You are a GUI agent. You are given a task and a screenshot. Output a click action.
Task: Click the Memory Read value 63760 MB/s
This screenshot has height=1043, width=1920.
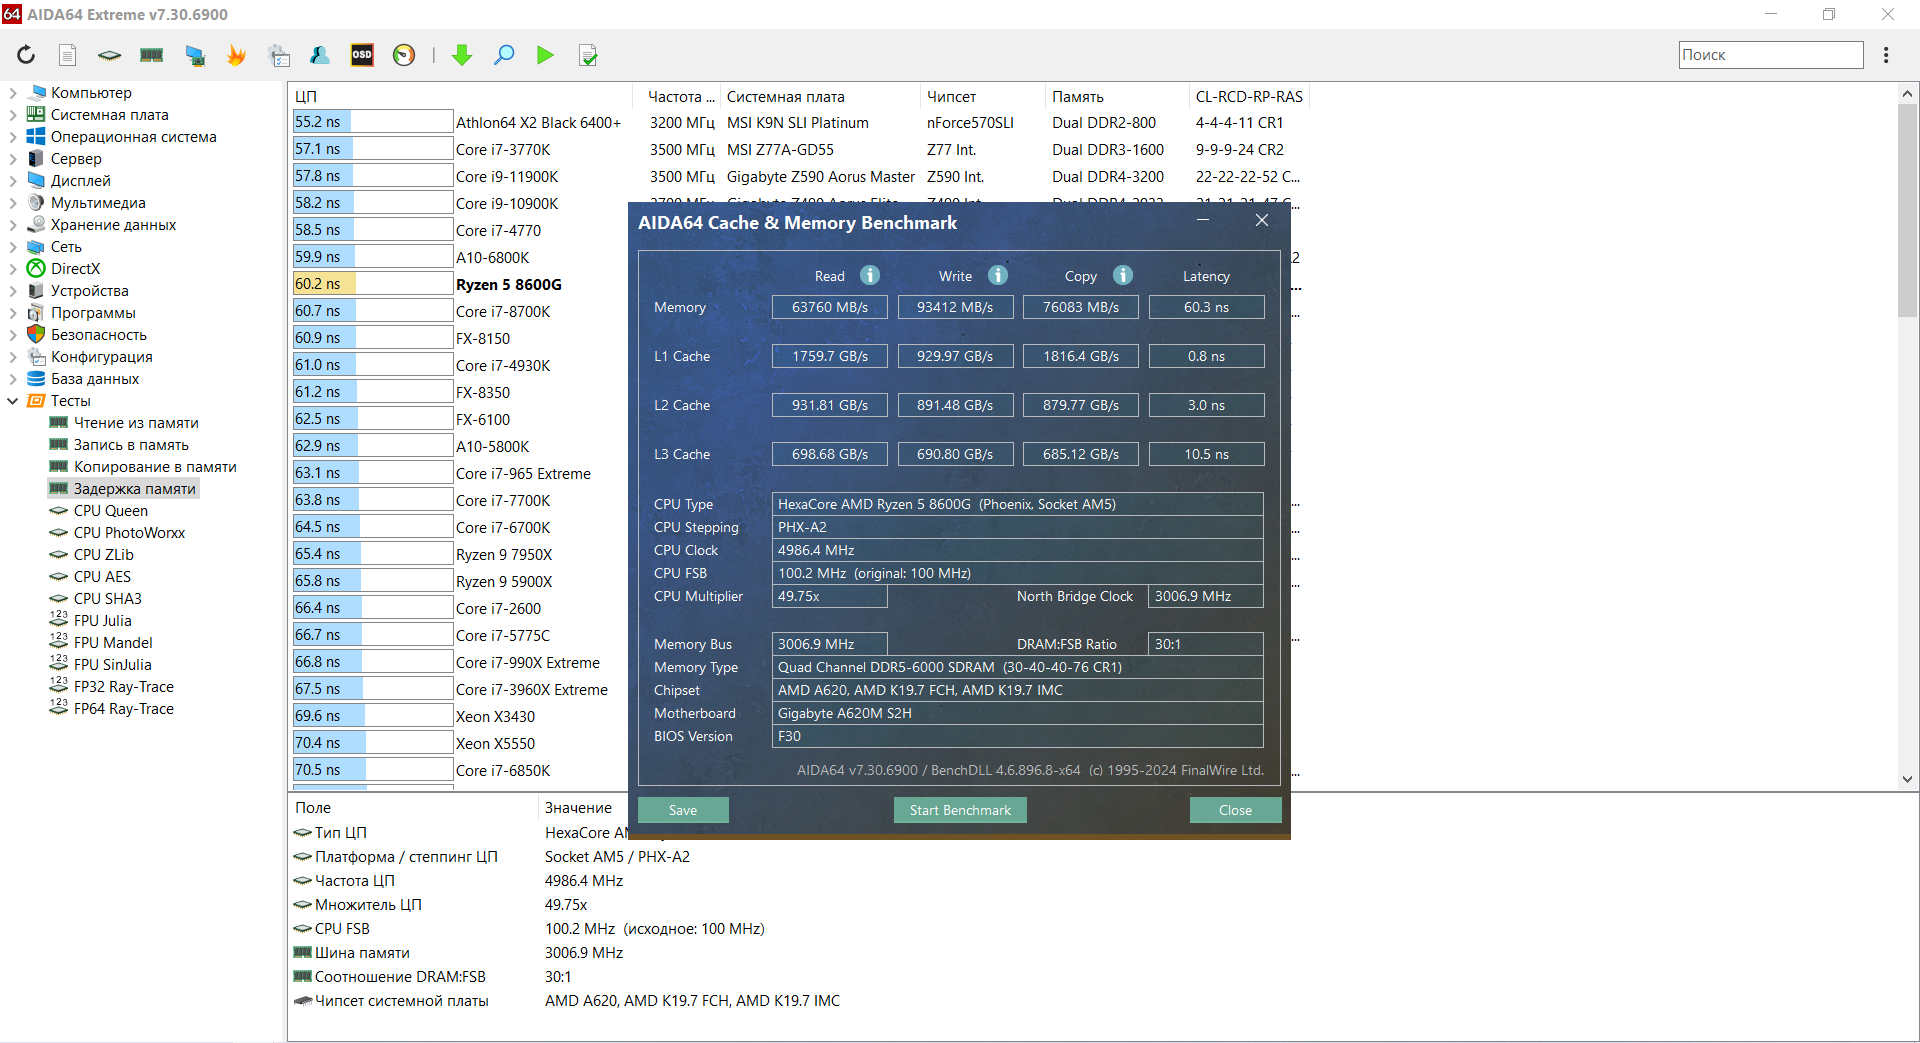point(830,307)
